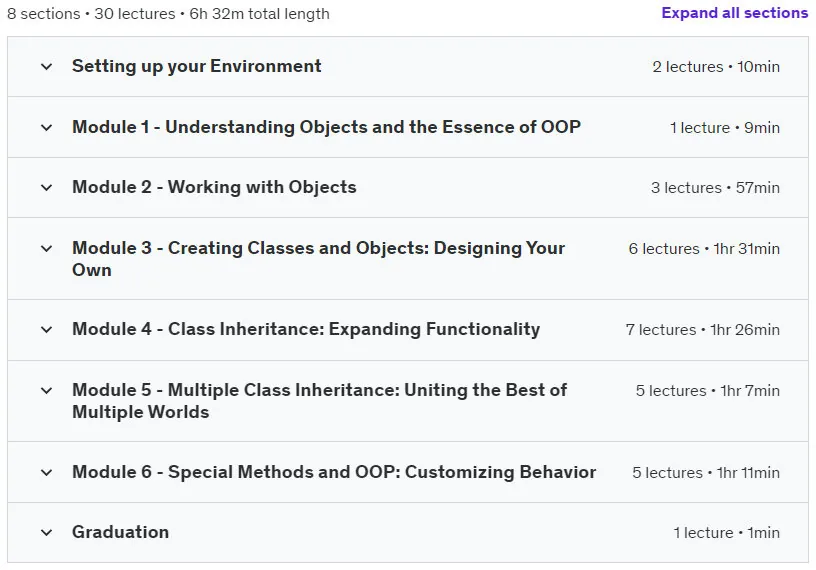
Task: Expand the Module 4 chevron arrow
Action: click(46, 330)
